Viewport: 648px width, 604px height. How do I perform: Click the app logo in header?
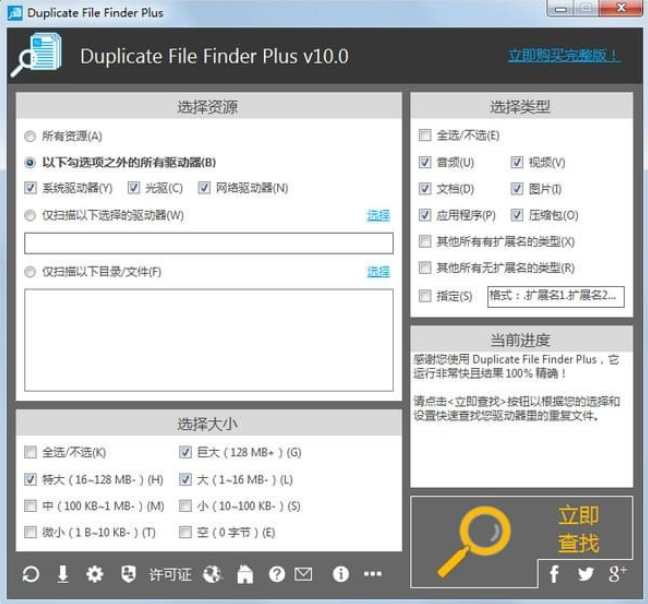click(x=37, y=55)
